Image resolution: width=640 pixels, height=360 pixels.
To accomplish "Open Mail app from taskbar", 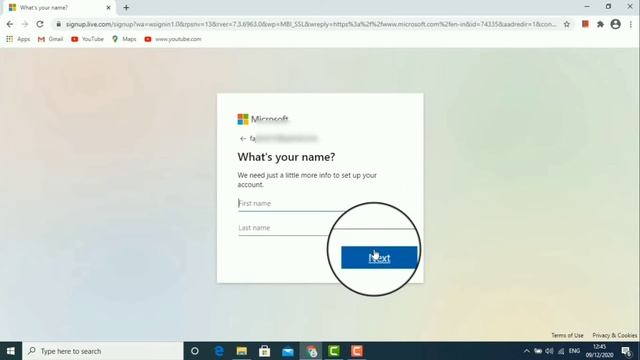I will pyautogui.click(x=288, y=351).
